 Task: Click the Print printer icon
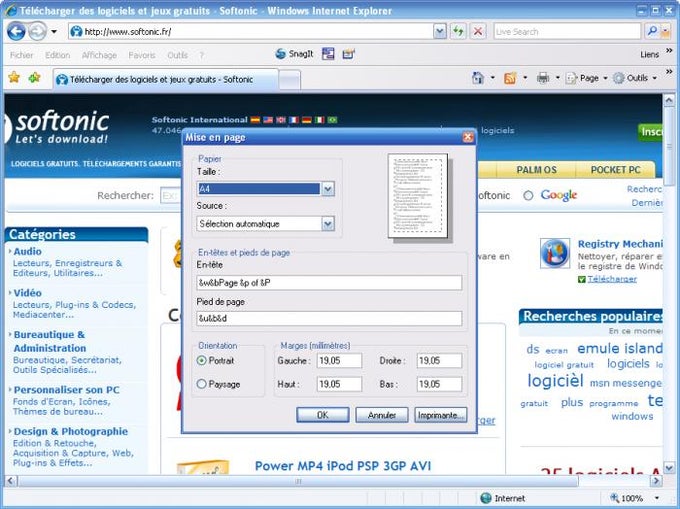pos(543,78)
